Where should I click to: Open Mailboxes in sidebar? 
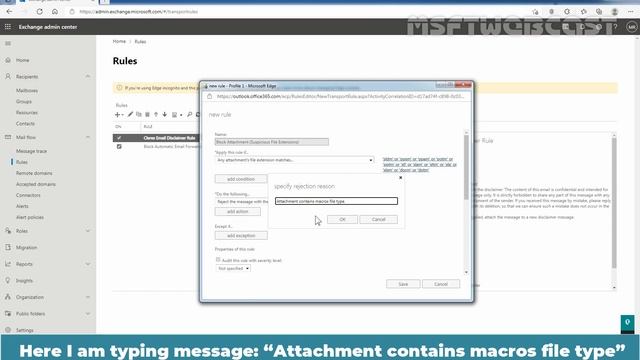[27, 91]
